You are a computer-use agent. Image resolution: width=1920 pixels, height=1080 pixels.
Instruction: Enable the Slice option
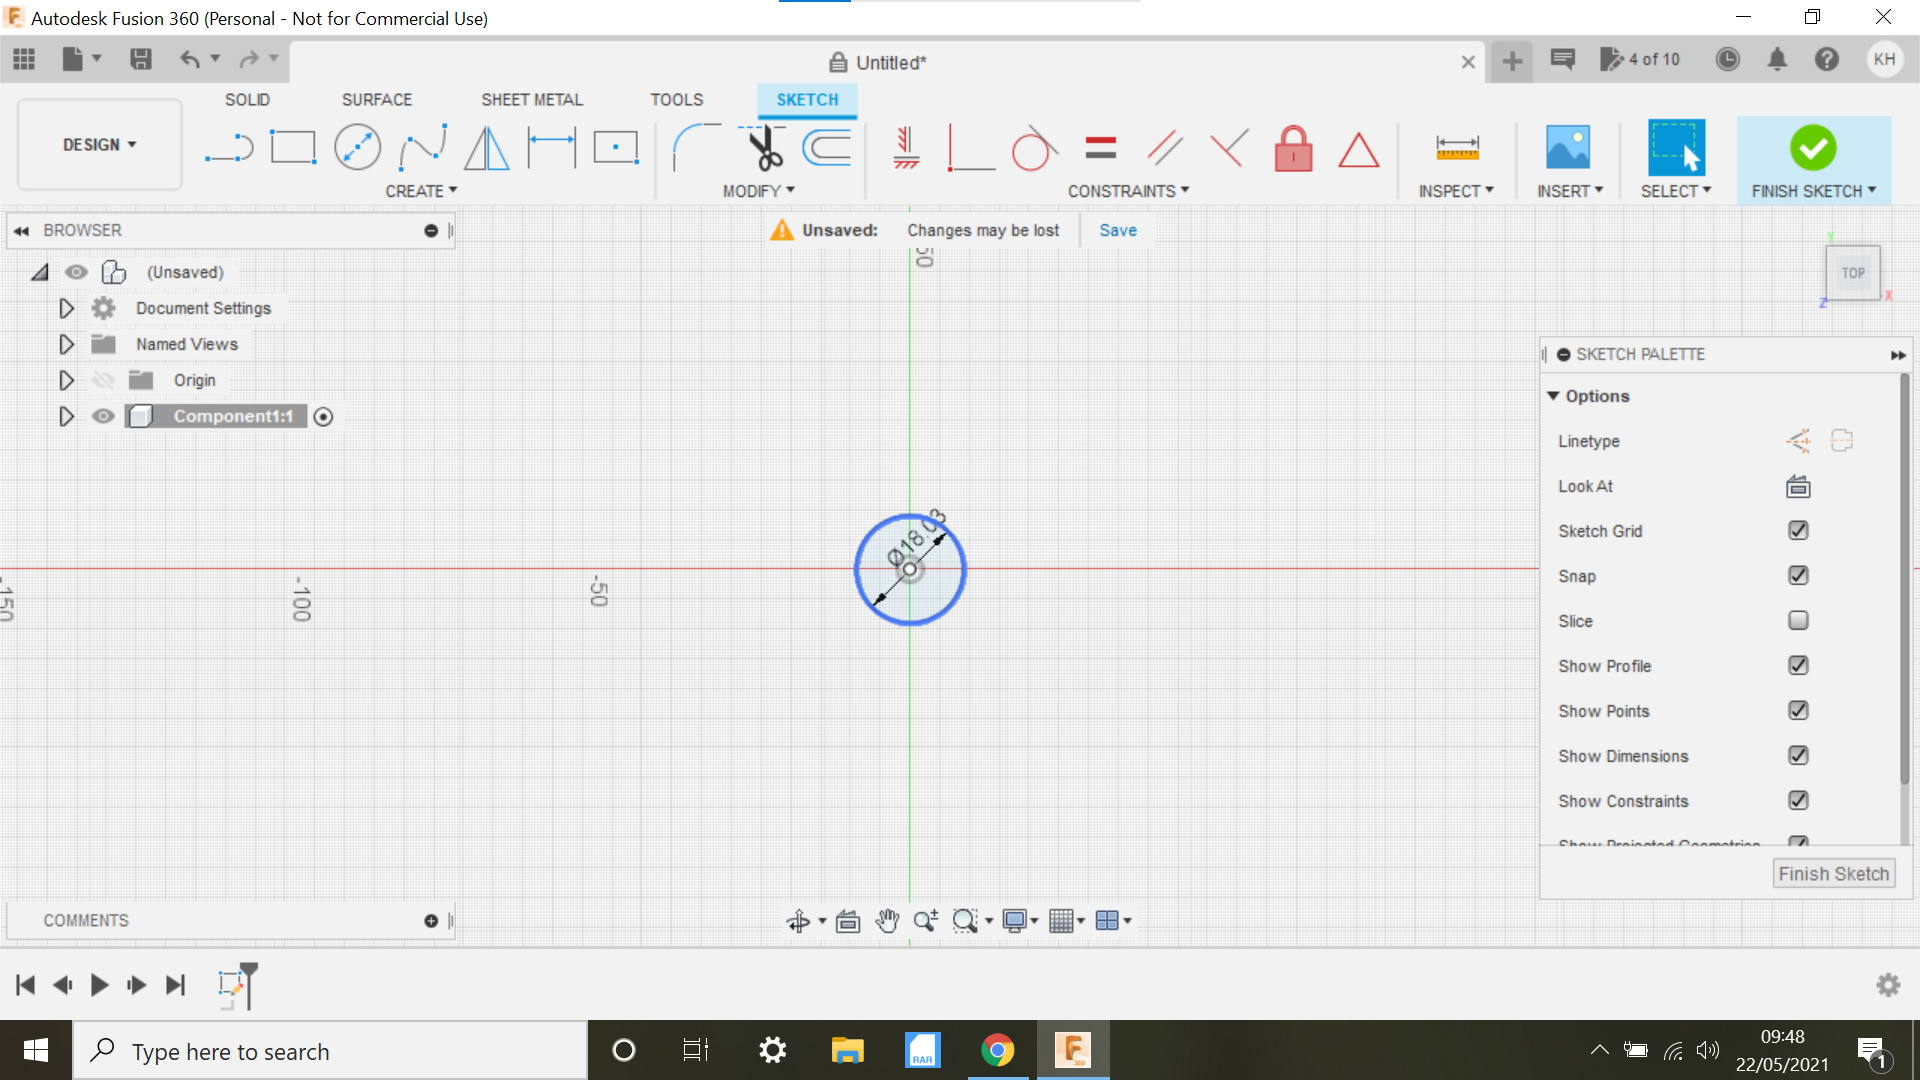(1798, 620)
